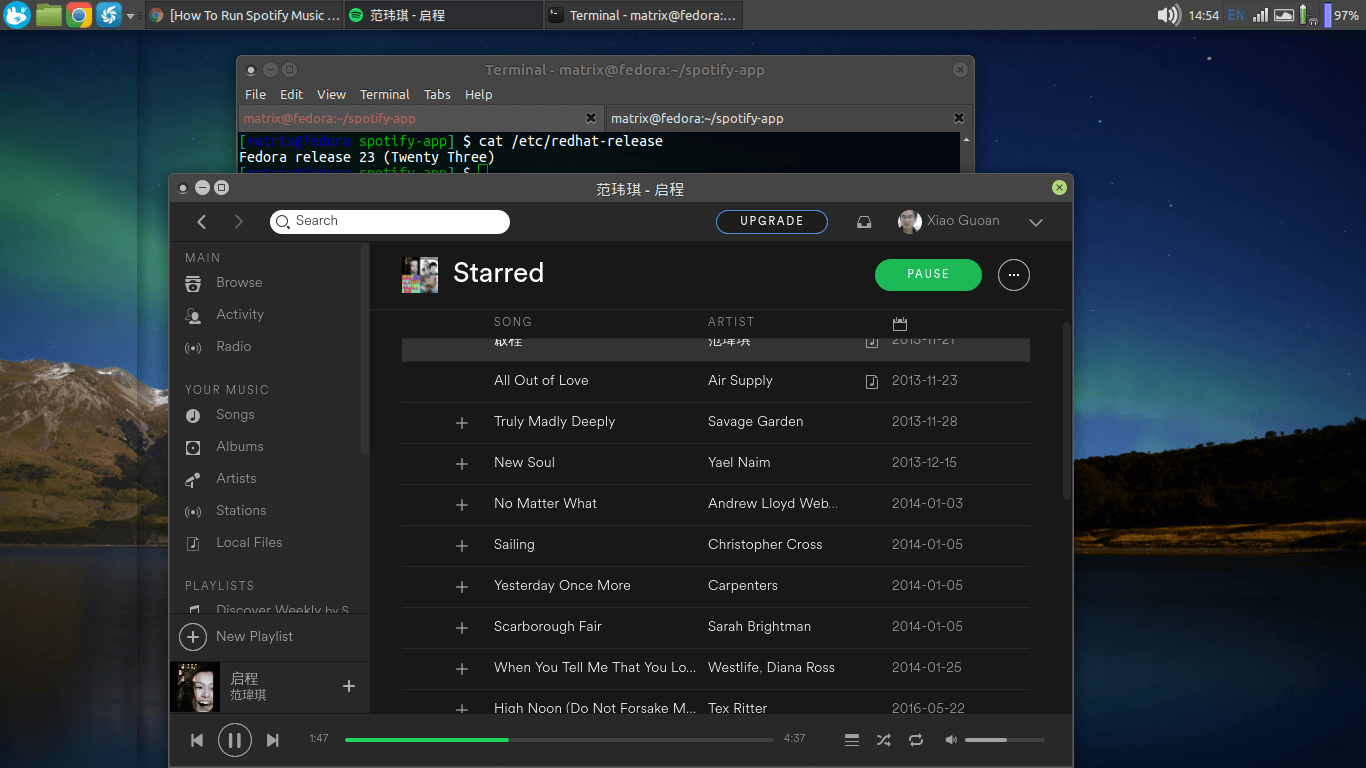Open the Starred playlist more options button
Viewport: 1366px width, 768px height.
tap(1013, 275)
